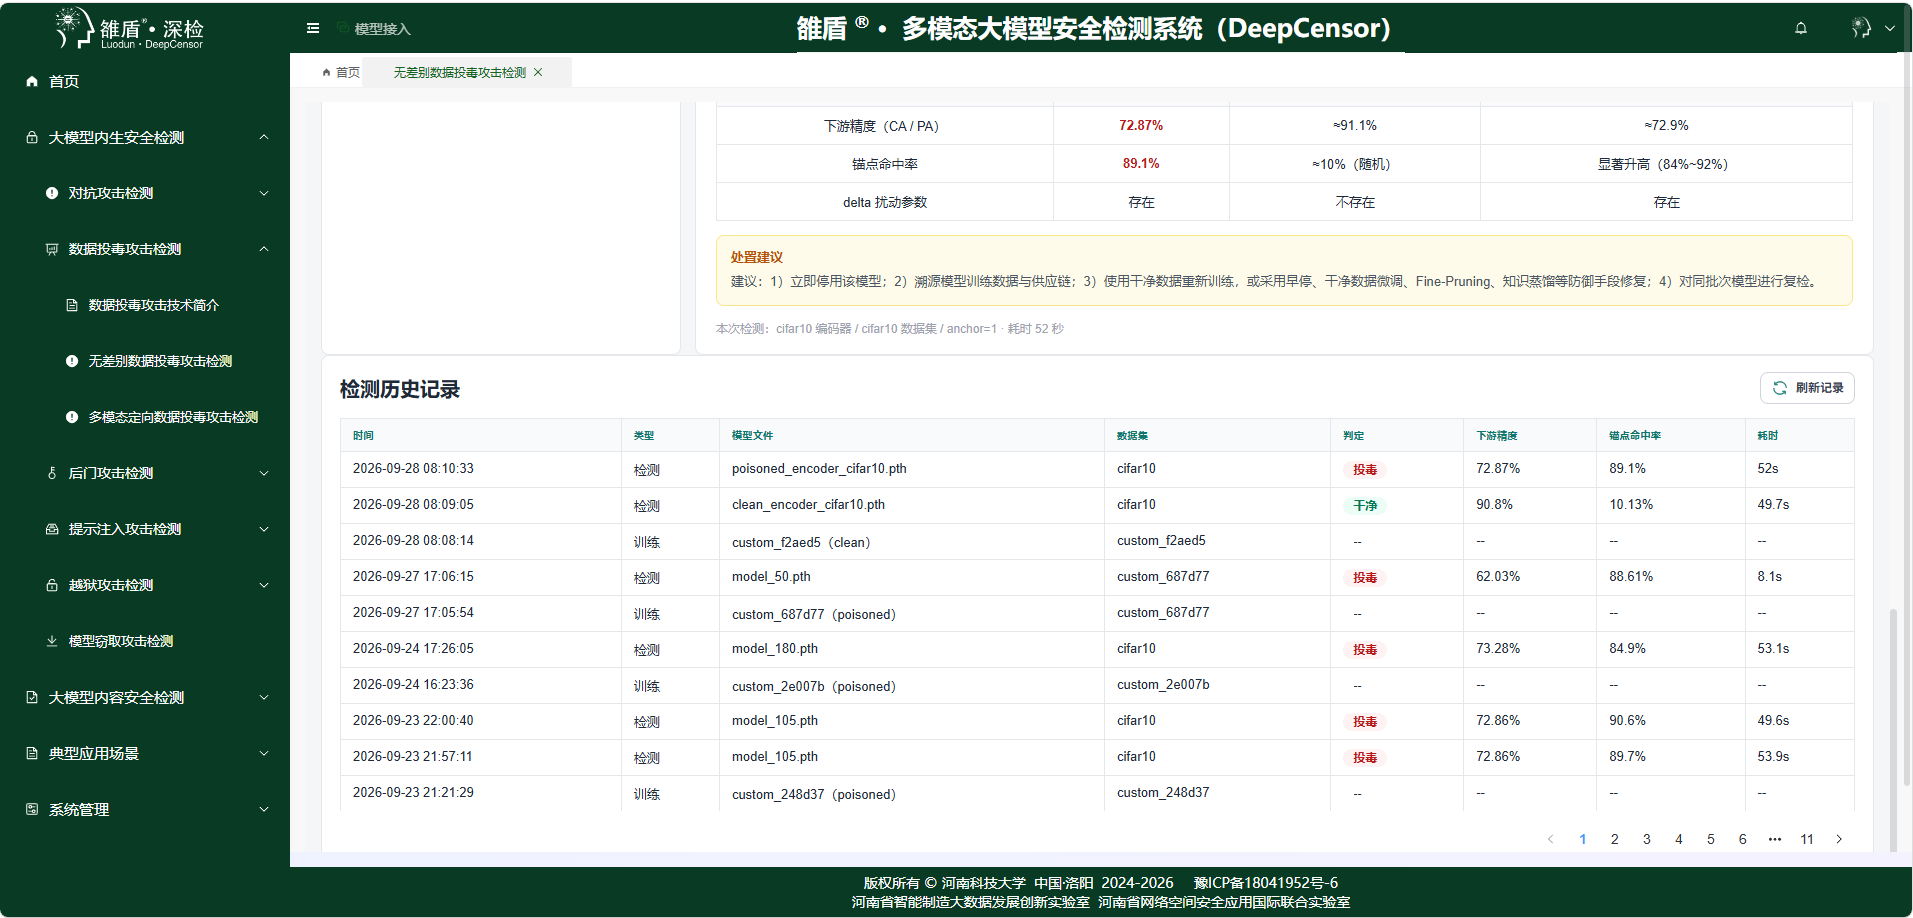Expand the 后门攻击检测 chevron
1913x918 pixels.
(x=264, y=473)
